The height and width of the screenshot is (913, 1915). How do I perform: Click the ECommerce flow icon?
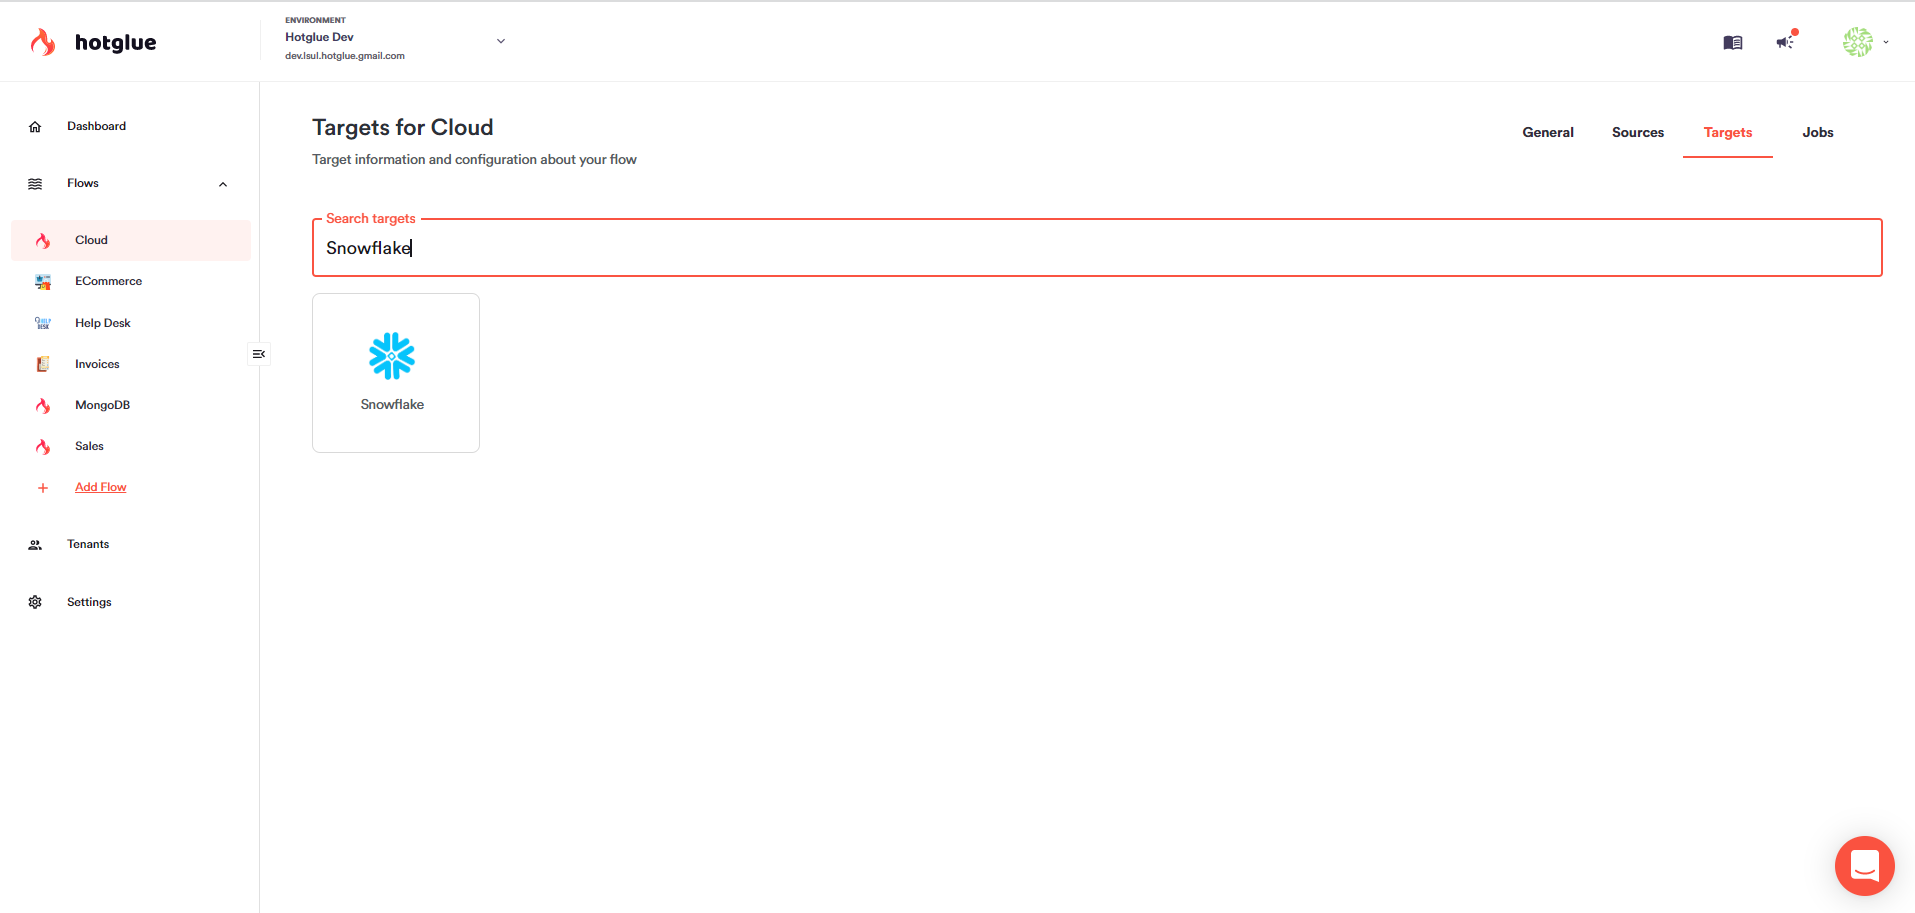tap(43, 282)
